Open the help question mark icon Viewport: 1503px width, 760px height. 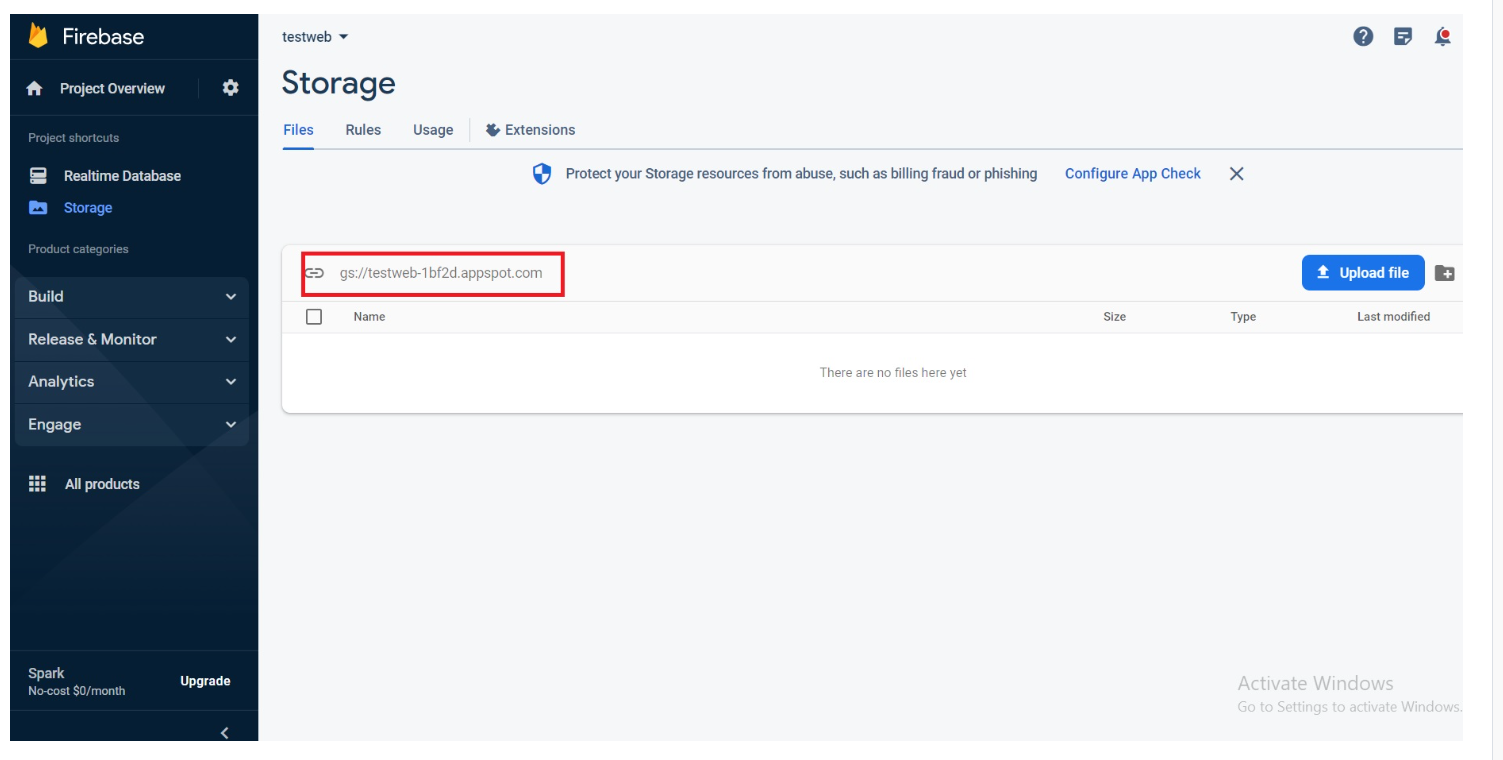(x=1363, y=37)
